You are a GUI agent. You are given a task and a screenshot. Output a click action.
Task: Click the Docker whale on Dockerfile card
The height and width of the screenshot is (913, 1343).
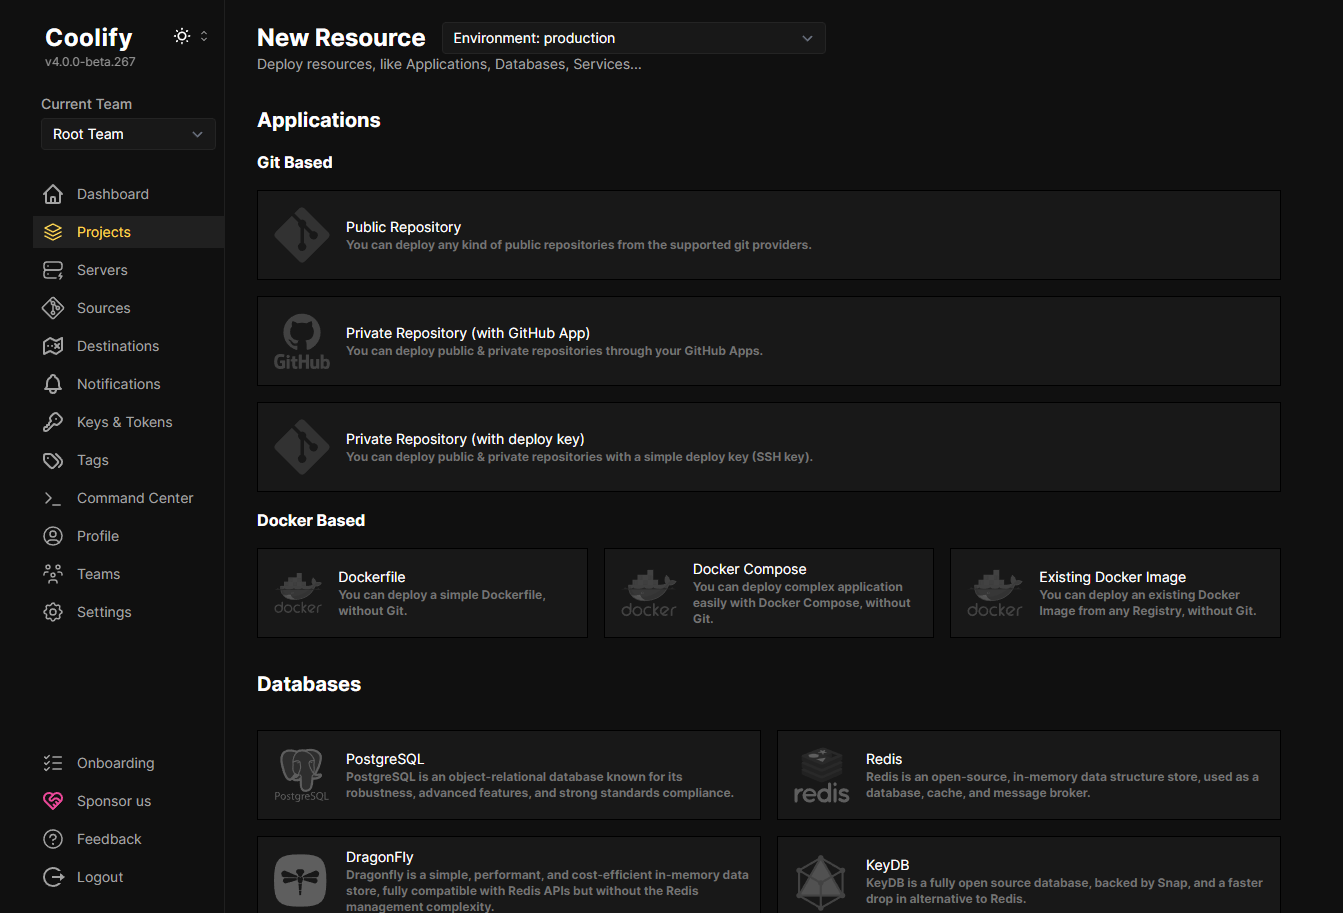tap(298, 593)
